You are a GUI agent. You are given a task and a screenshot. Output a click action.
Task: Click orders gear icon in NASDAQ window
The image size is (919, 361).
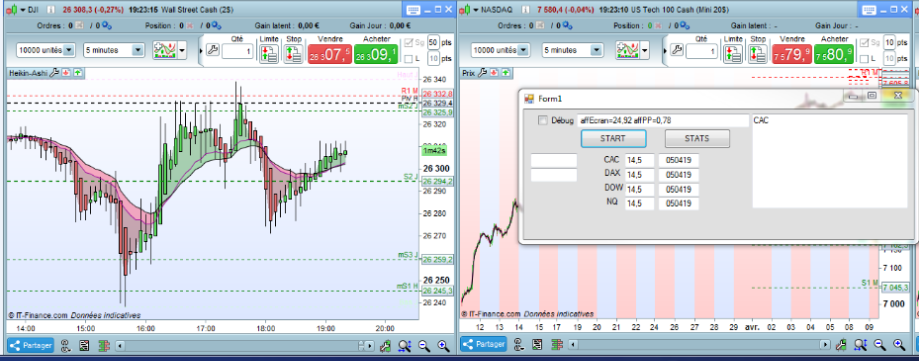click(568, 26)
